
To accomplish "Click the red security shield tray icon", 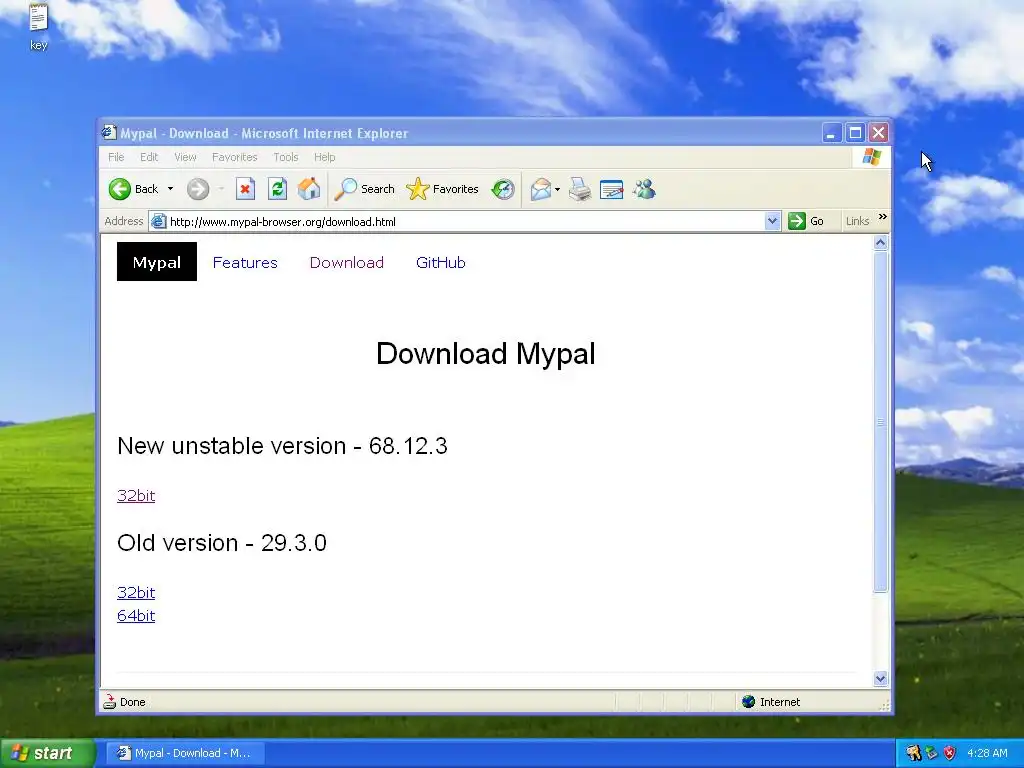I will click(x=950, y=753).
